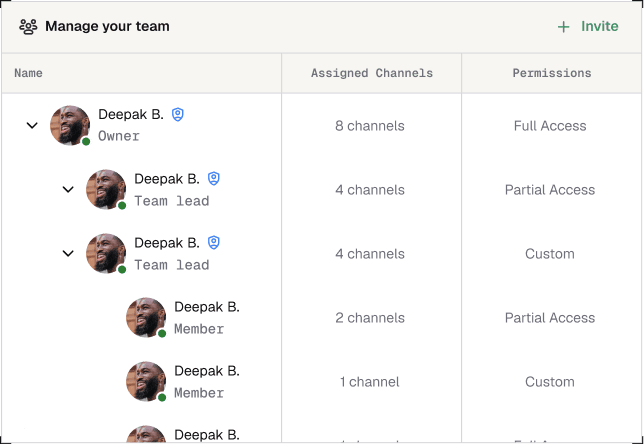Collapse the Partial Access team lead row chevron

pos(68,190)
